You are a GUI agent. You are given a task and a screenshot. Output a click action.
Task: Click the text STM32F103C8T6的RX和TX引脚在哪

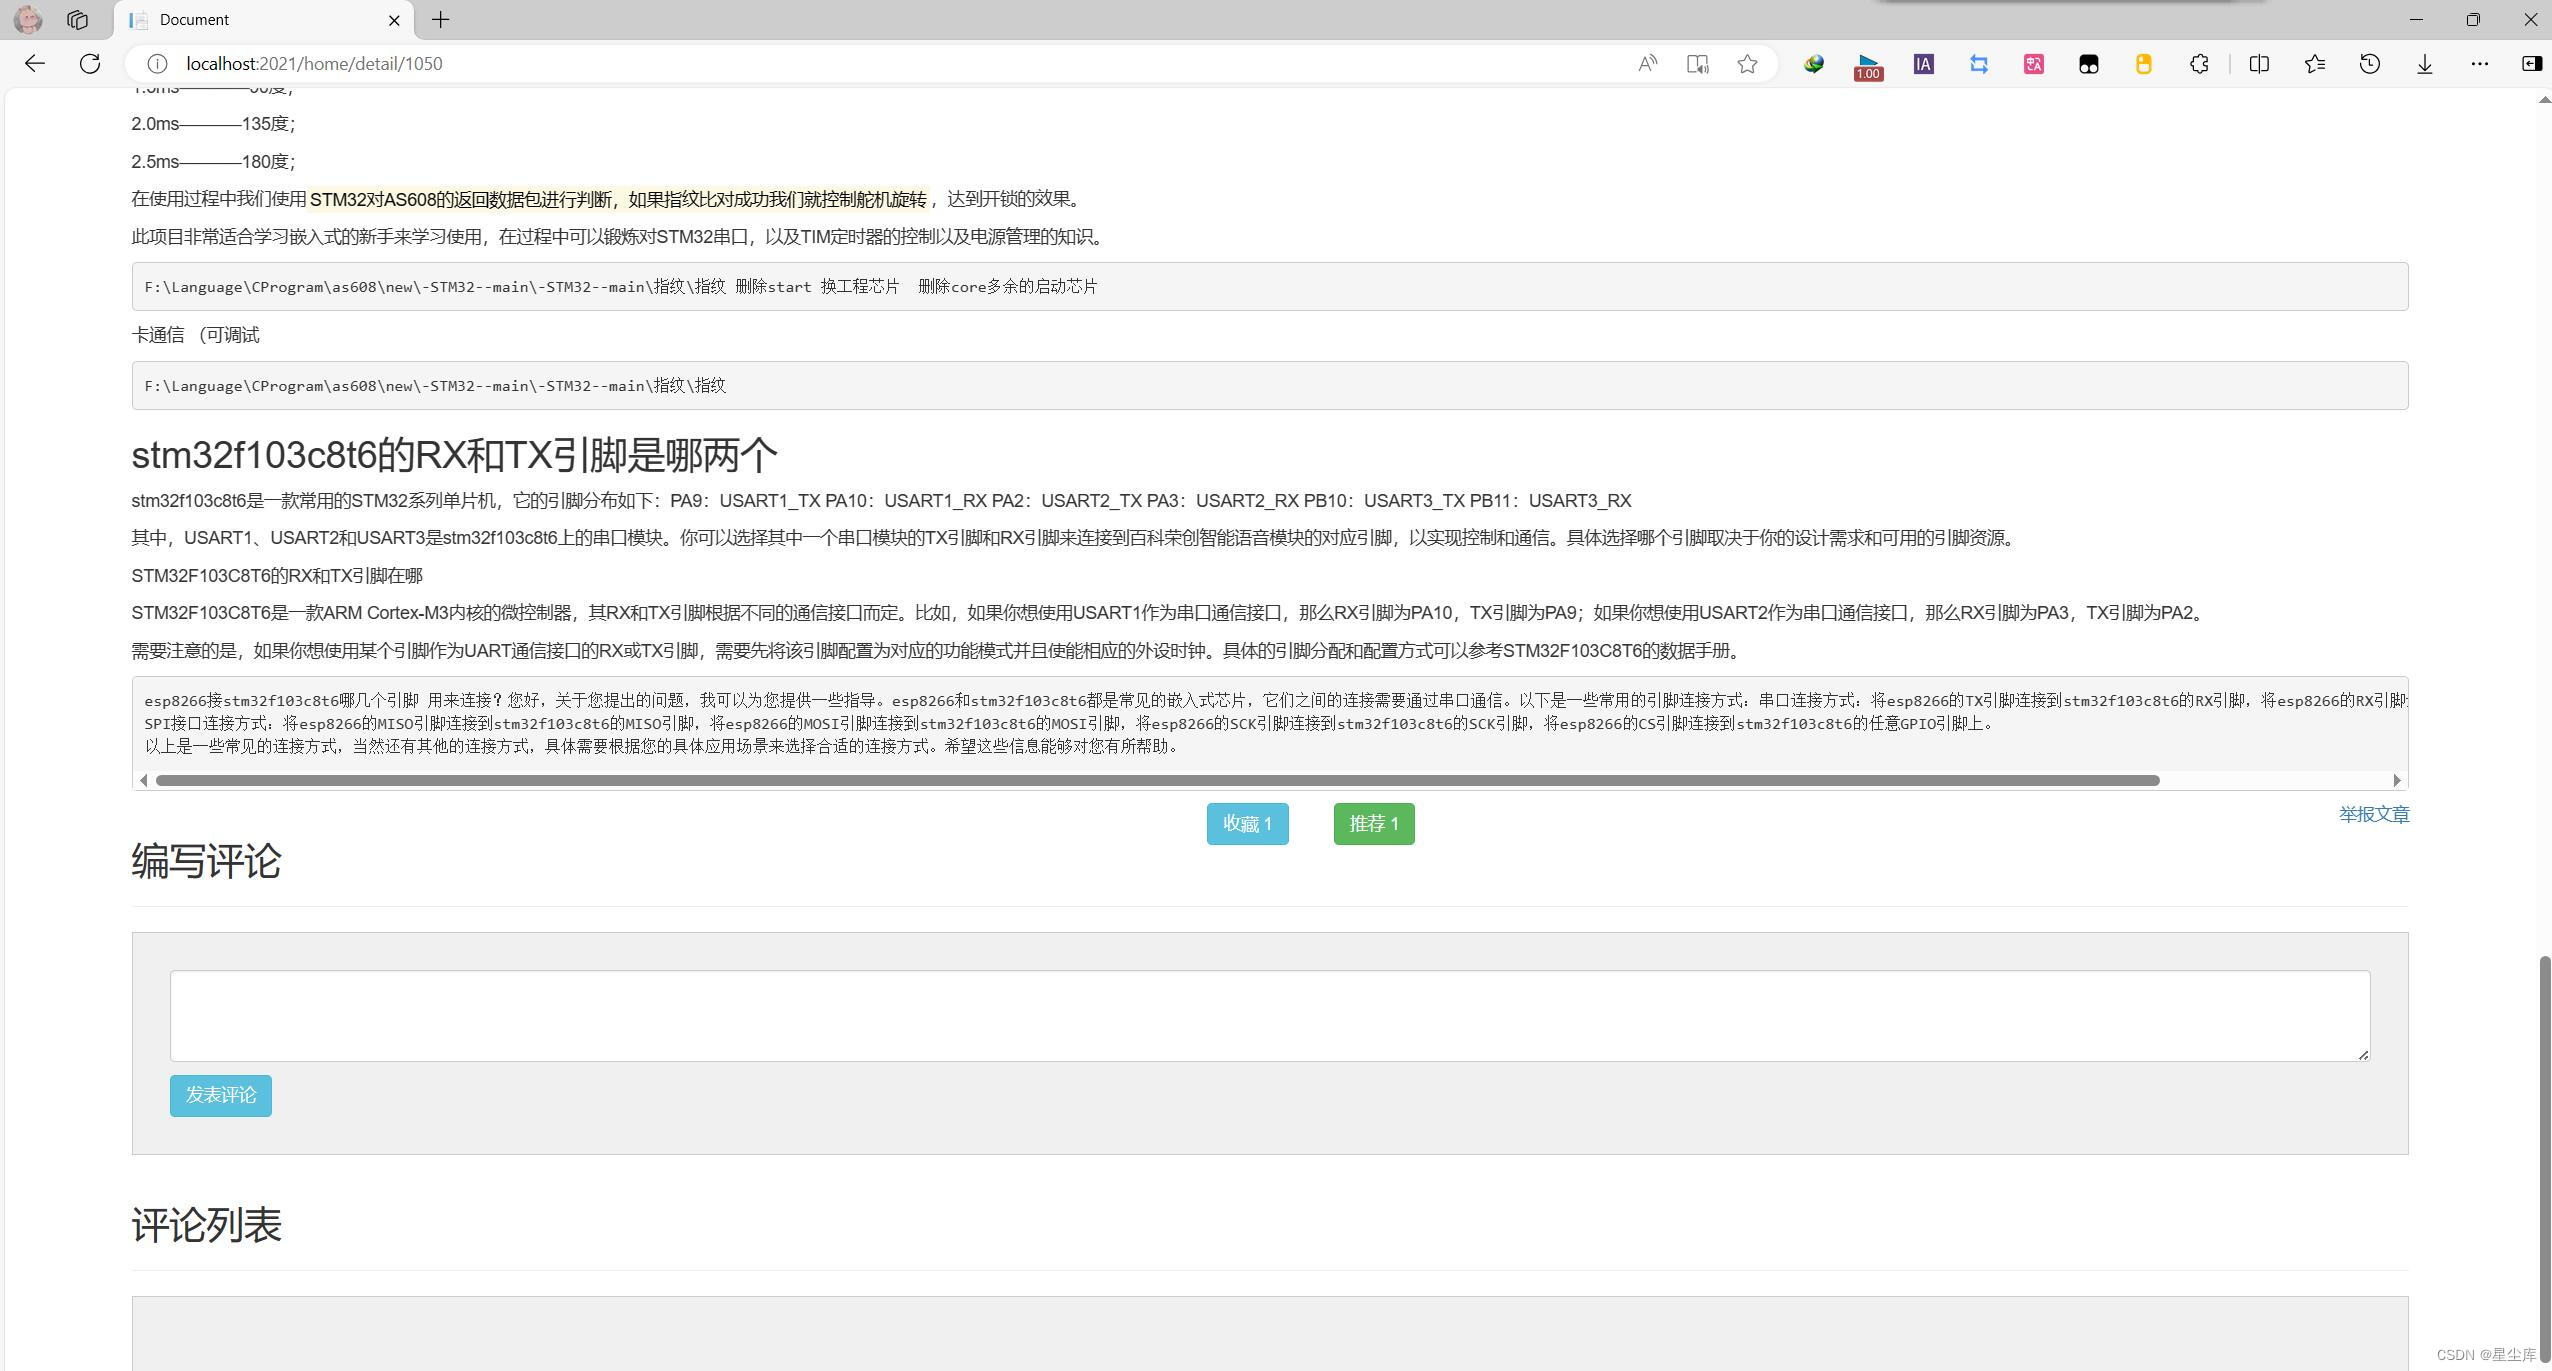click(277, 576)
